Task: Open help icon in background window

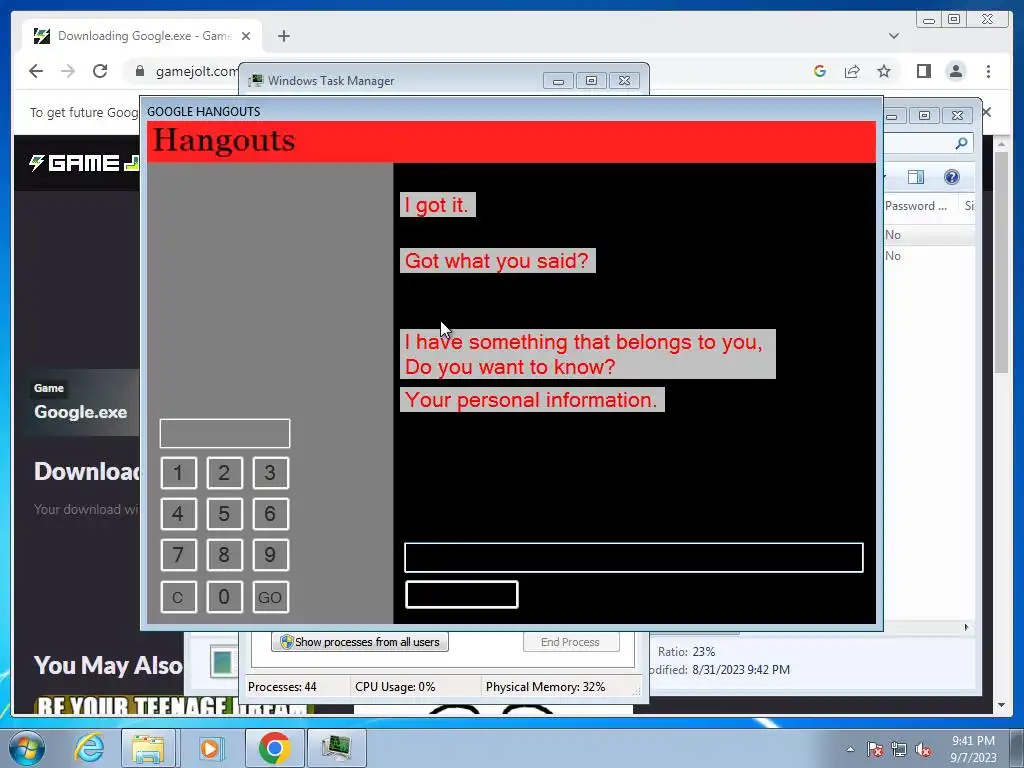Action: (x=952, y=177)
